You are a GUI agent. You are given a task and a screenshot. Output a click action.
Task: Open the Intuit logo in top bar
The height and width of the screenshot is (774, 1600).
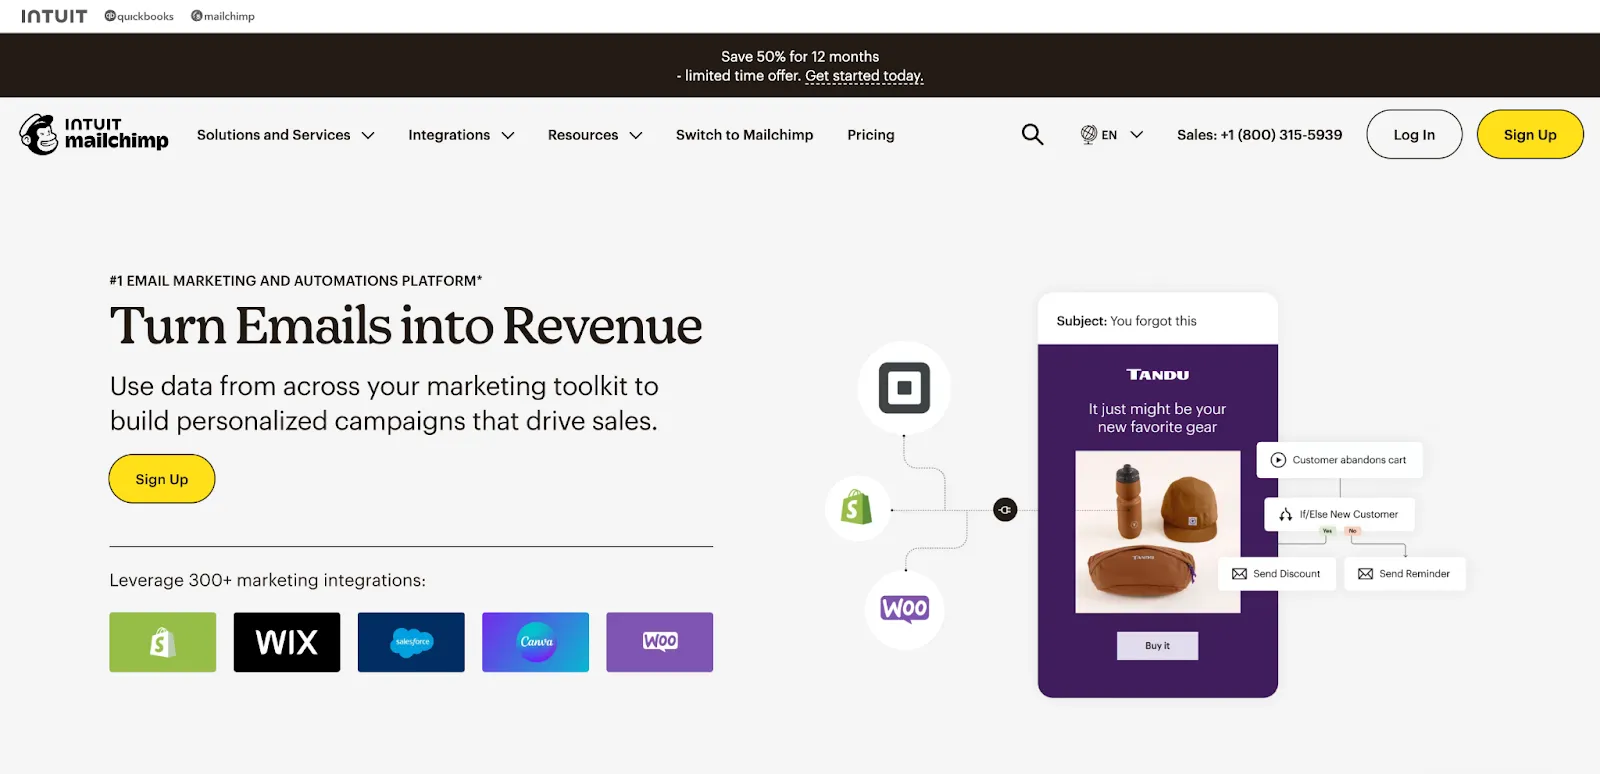(x=54, y=16)
